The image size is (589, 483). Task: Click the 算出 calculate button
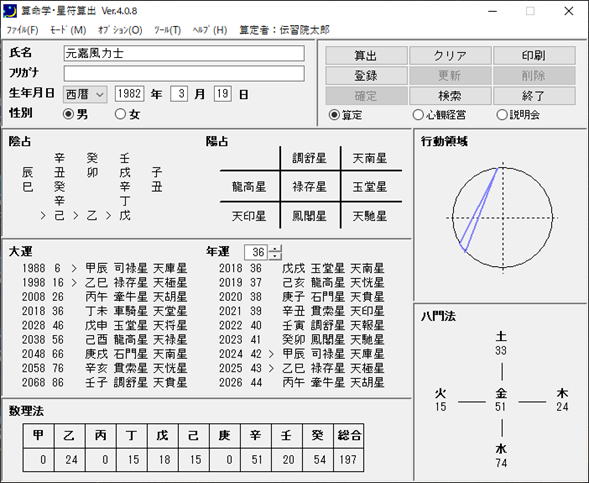pyautogui.click(x=366, y=56)
